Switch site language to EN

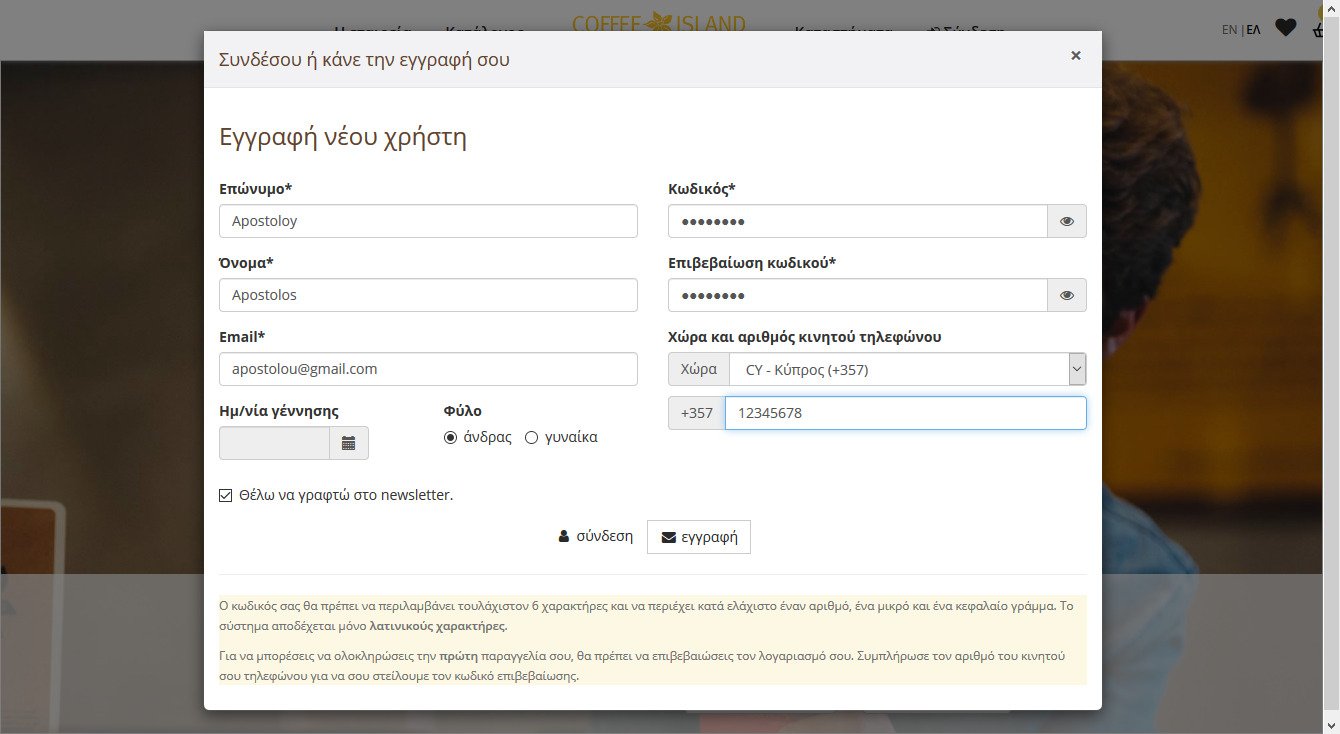pyautogui.click(x=1229, y=29)
